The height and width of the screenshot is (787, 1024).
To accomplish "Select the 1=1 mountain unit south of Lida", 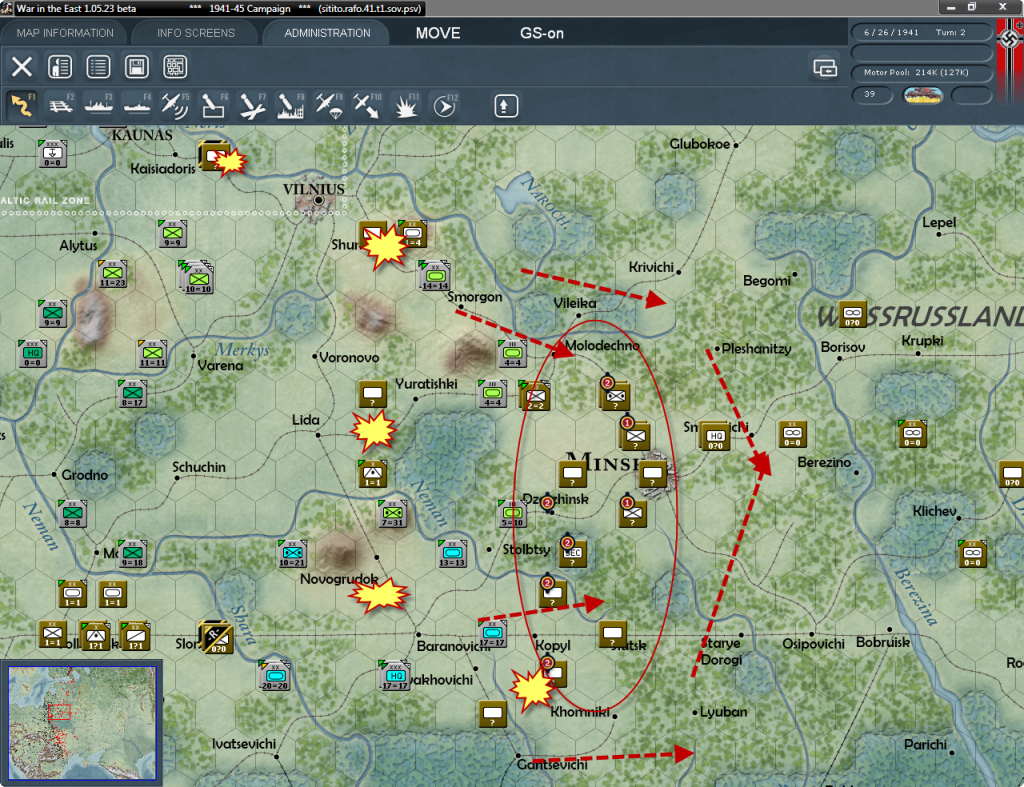I will [372, 474].
